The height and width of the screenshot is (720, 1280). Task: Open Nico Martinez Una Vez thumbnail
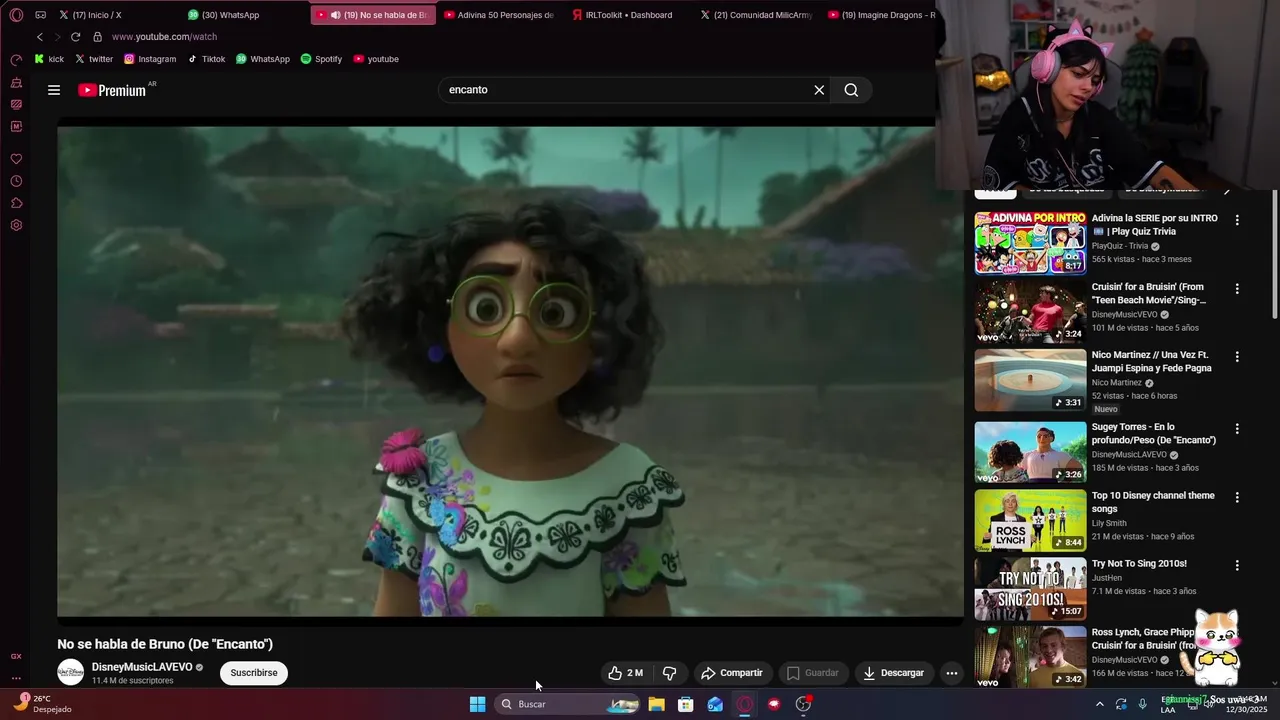coord(1030,380)
